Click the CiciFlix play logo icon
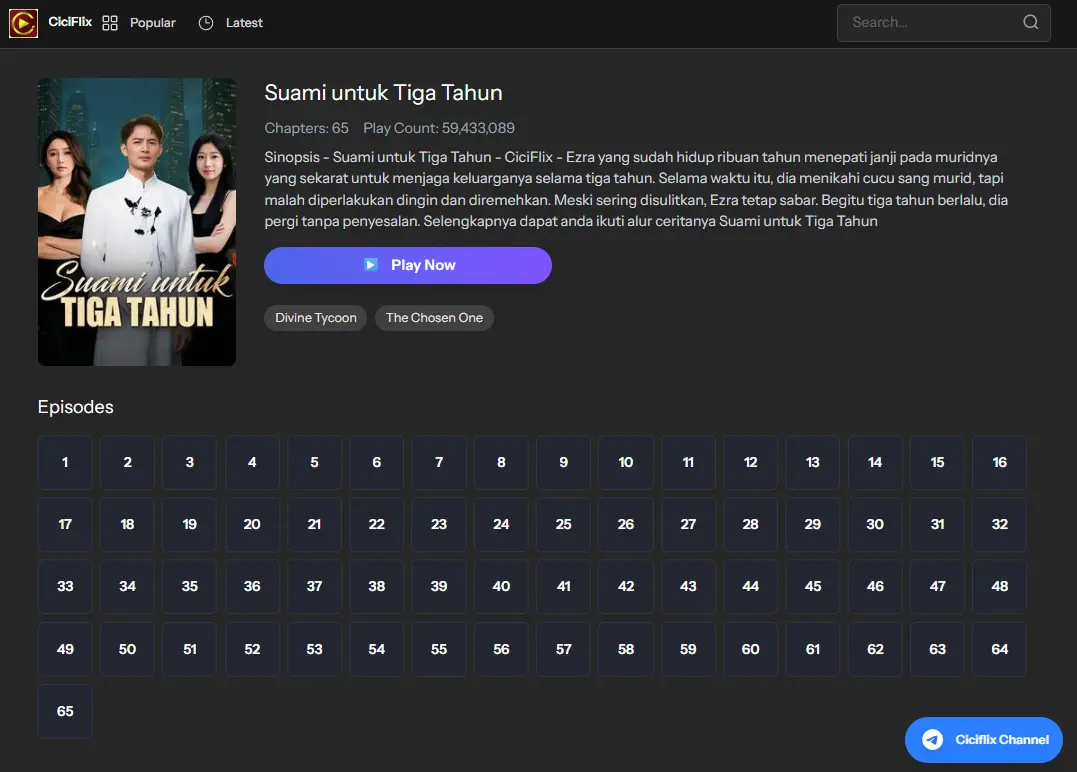 (21, 22)
